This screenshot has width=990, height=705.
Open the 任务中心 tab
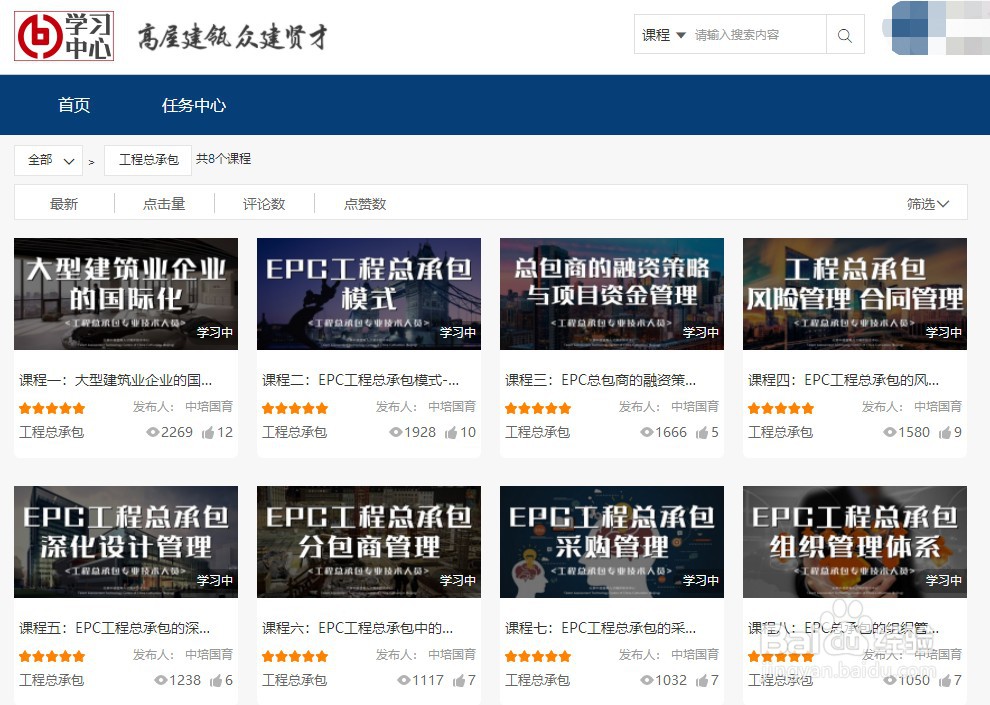click(193, 105)
